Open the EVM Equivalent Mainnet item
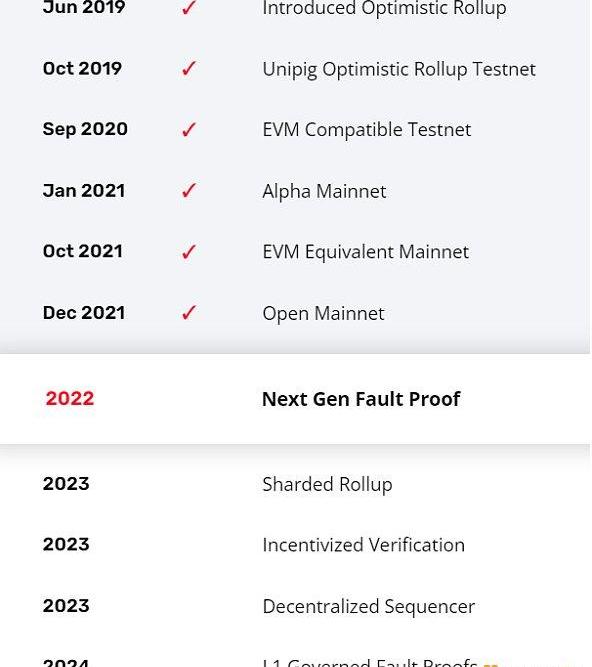592x667 pixels. [366, 252]
